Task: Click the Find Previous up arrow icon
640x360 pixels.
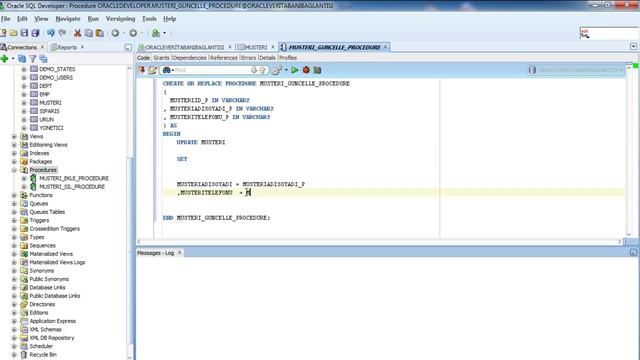Action: pos(262,70)
